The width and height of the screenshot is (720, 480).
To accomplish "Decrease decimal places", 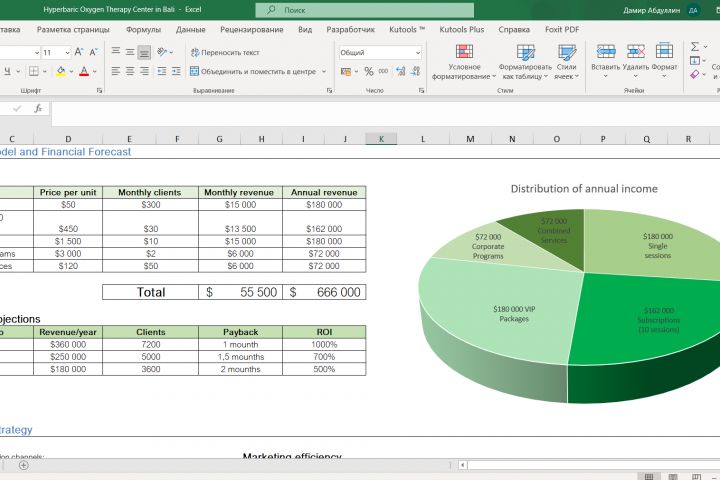I will 416,71.
